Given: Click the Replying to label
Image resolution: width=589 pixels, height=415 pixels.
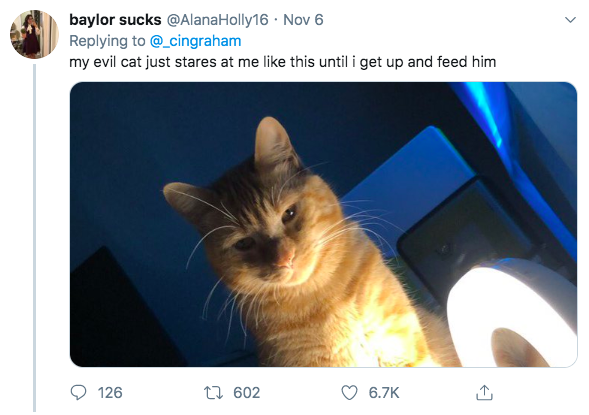Looking at the screenshot, I should (x=107, y=41).
